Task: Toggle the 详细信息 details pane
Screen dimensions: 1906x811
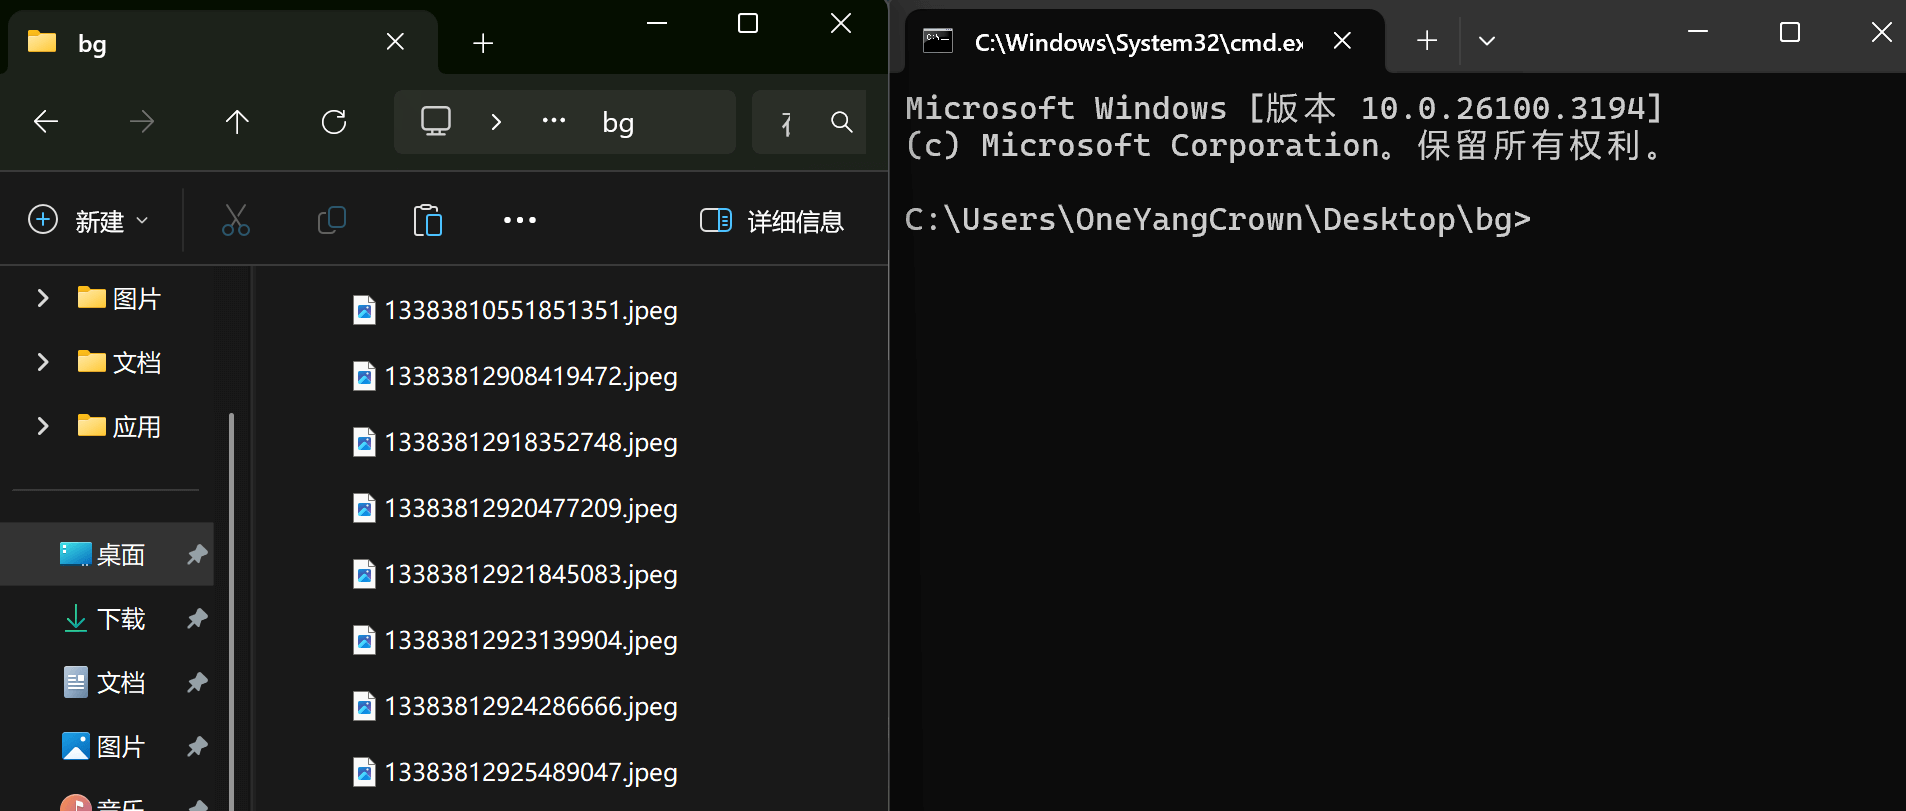Action: (x=772, y=220)
